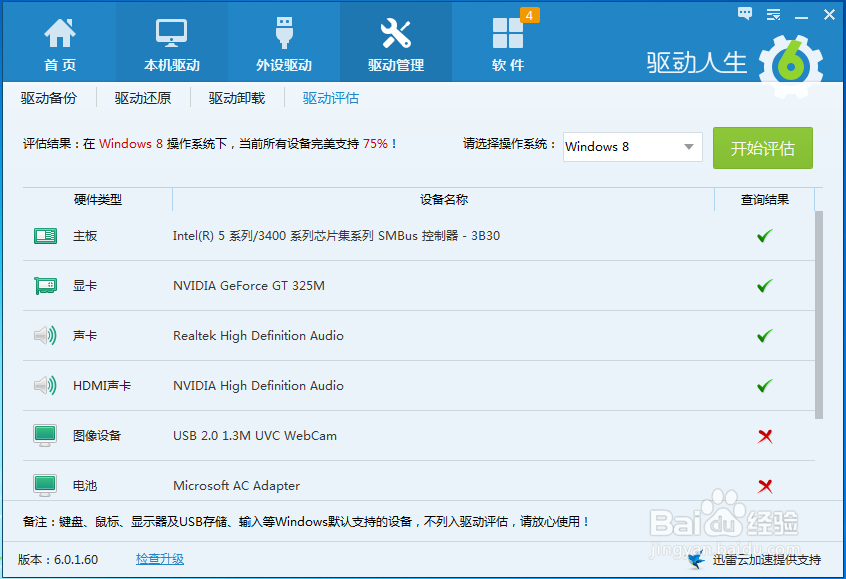The height and width of the screenshot is (579, 846).
Task: Click the 电池 hardware type label
Action: coord(85,486)
